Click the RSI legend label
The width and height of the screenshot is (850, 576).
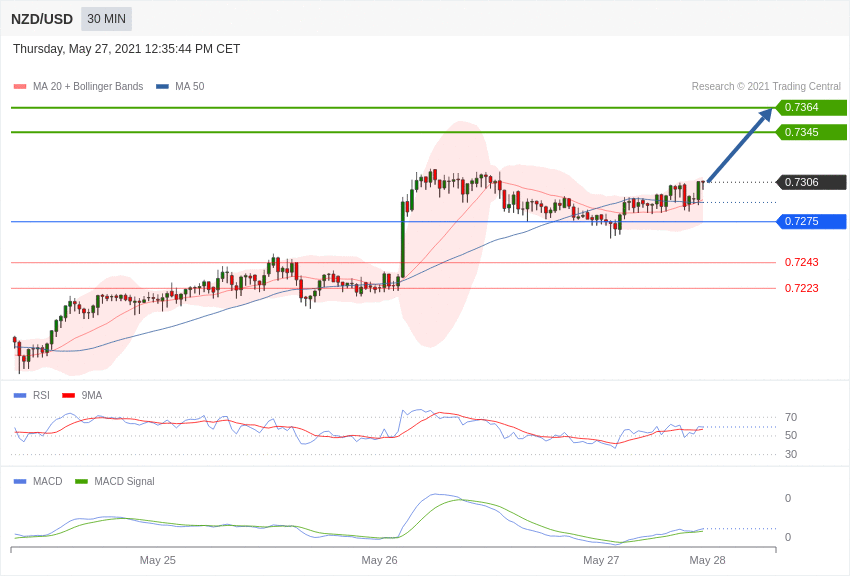click(x=41, y=396)
